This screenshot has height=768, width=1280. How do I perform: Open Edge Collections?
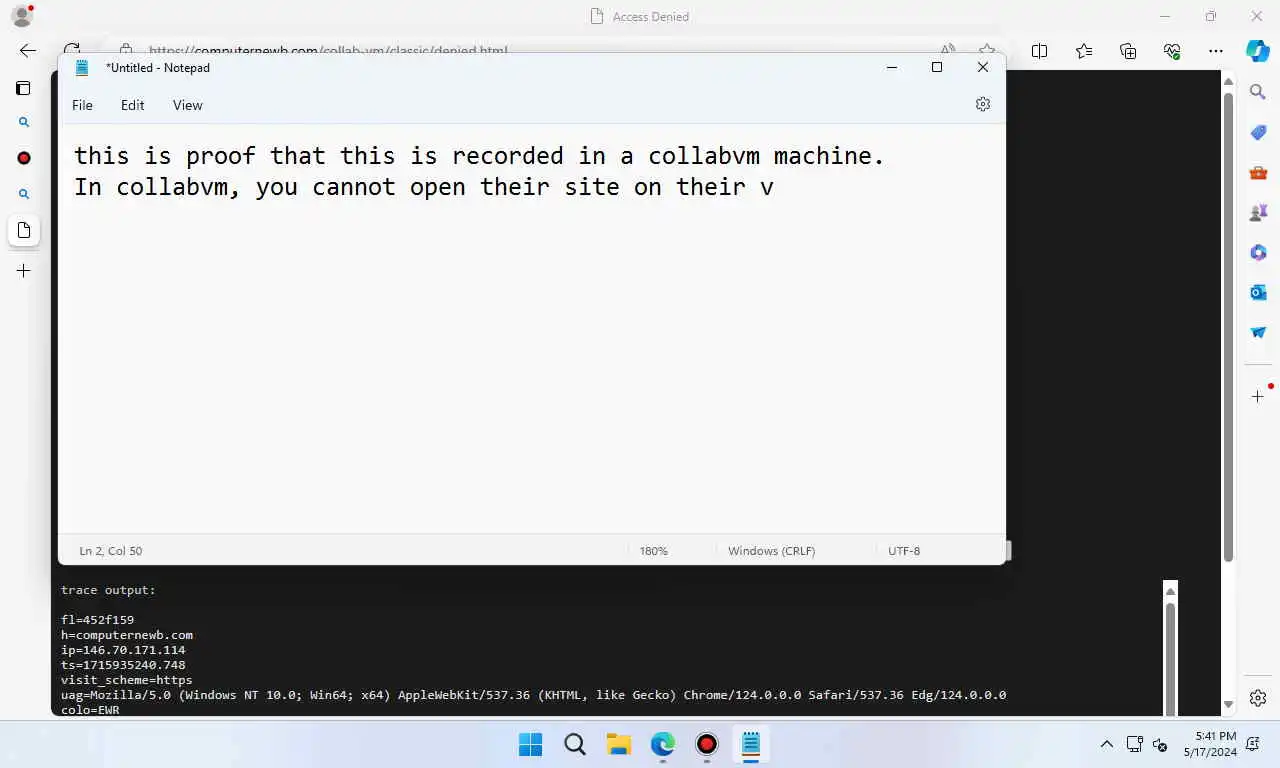click(1128, 51)
